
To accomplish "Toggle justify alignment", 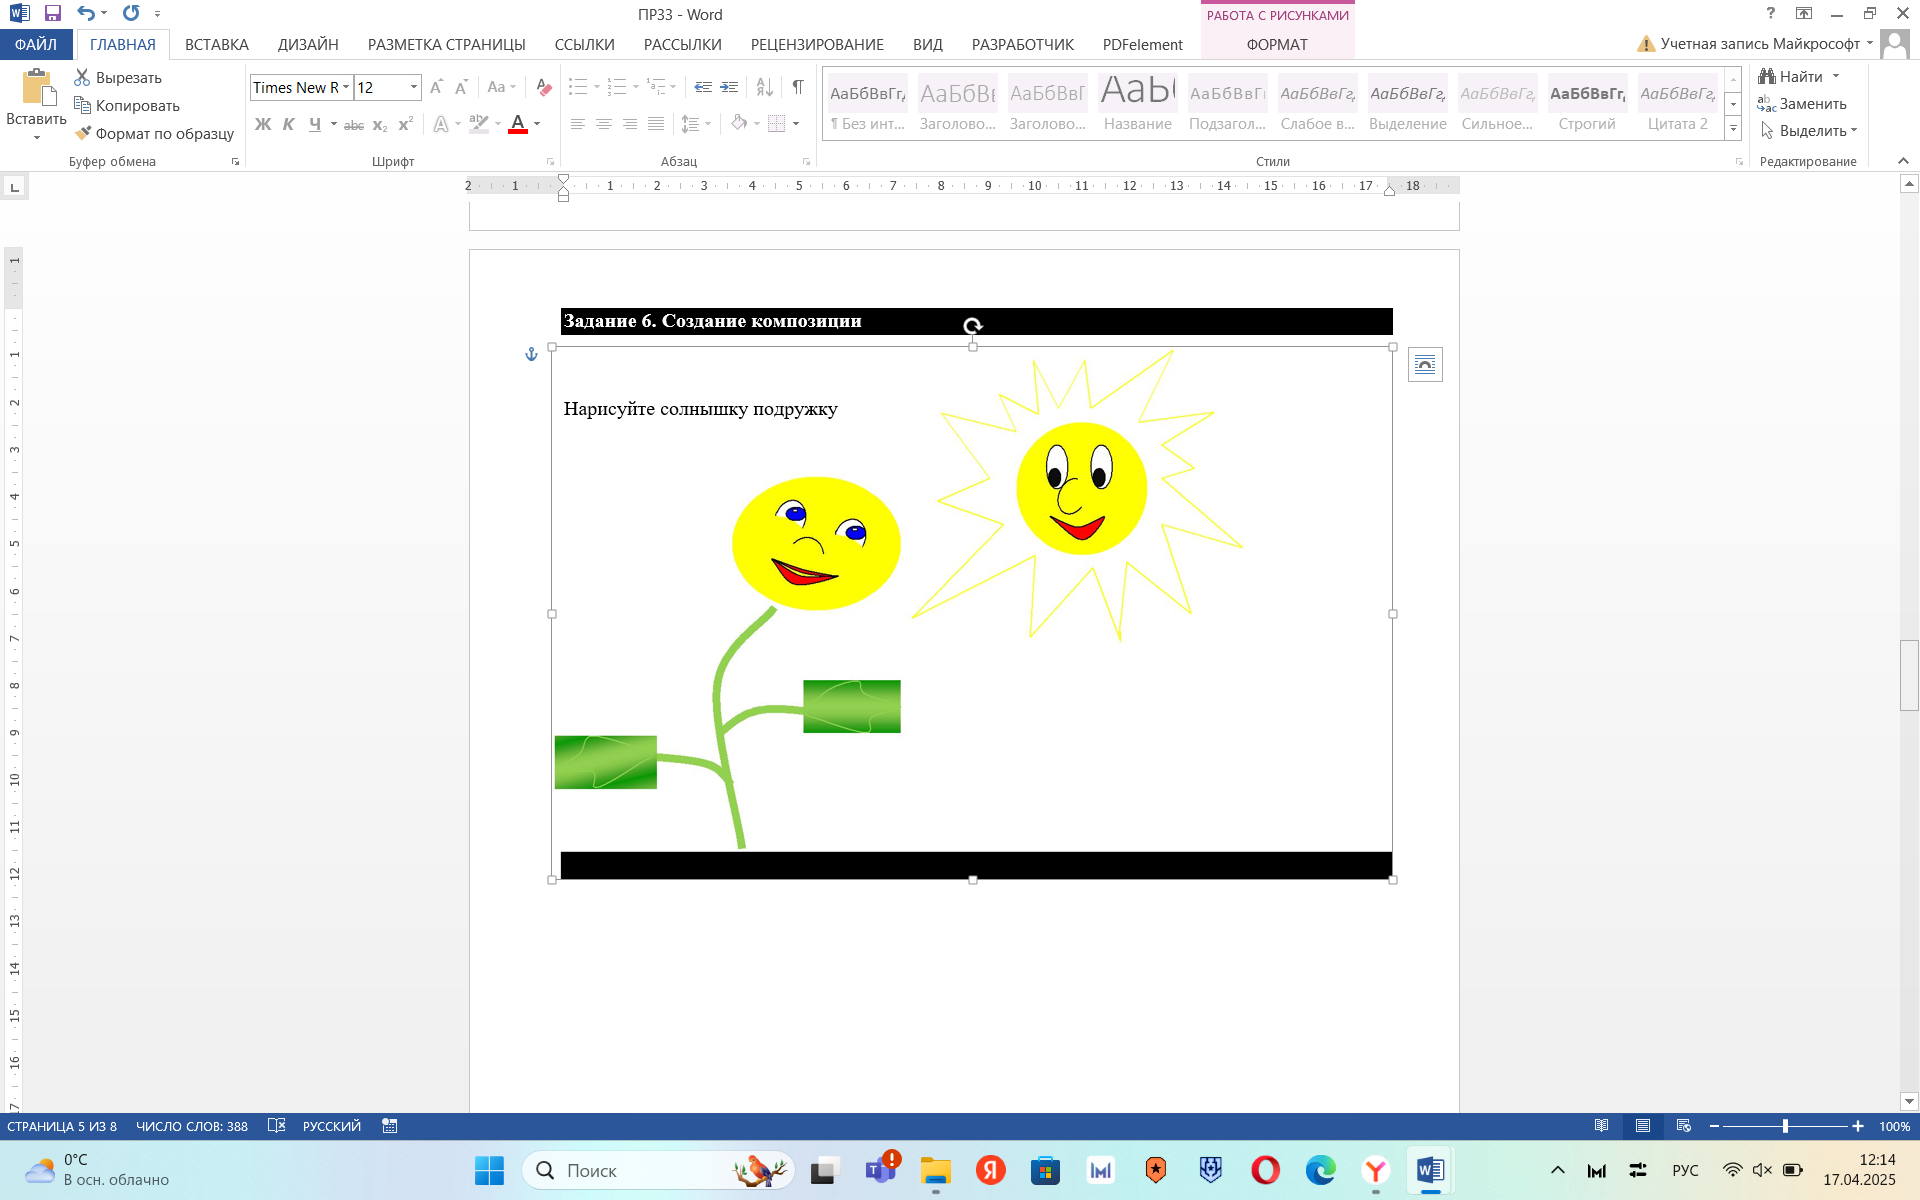I will click(x=656, y=124).
